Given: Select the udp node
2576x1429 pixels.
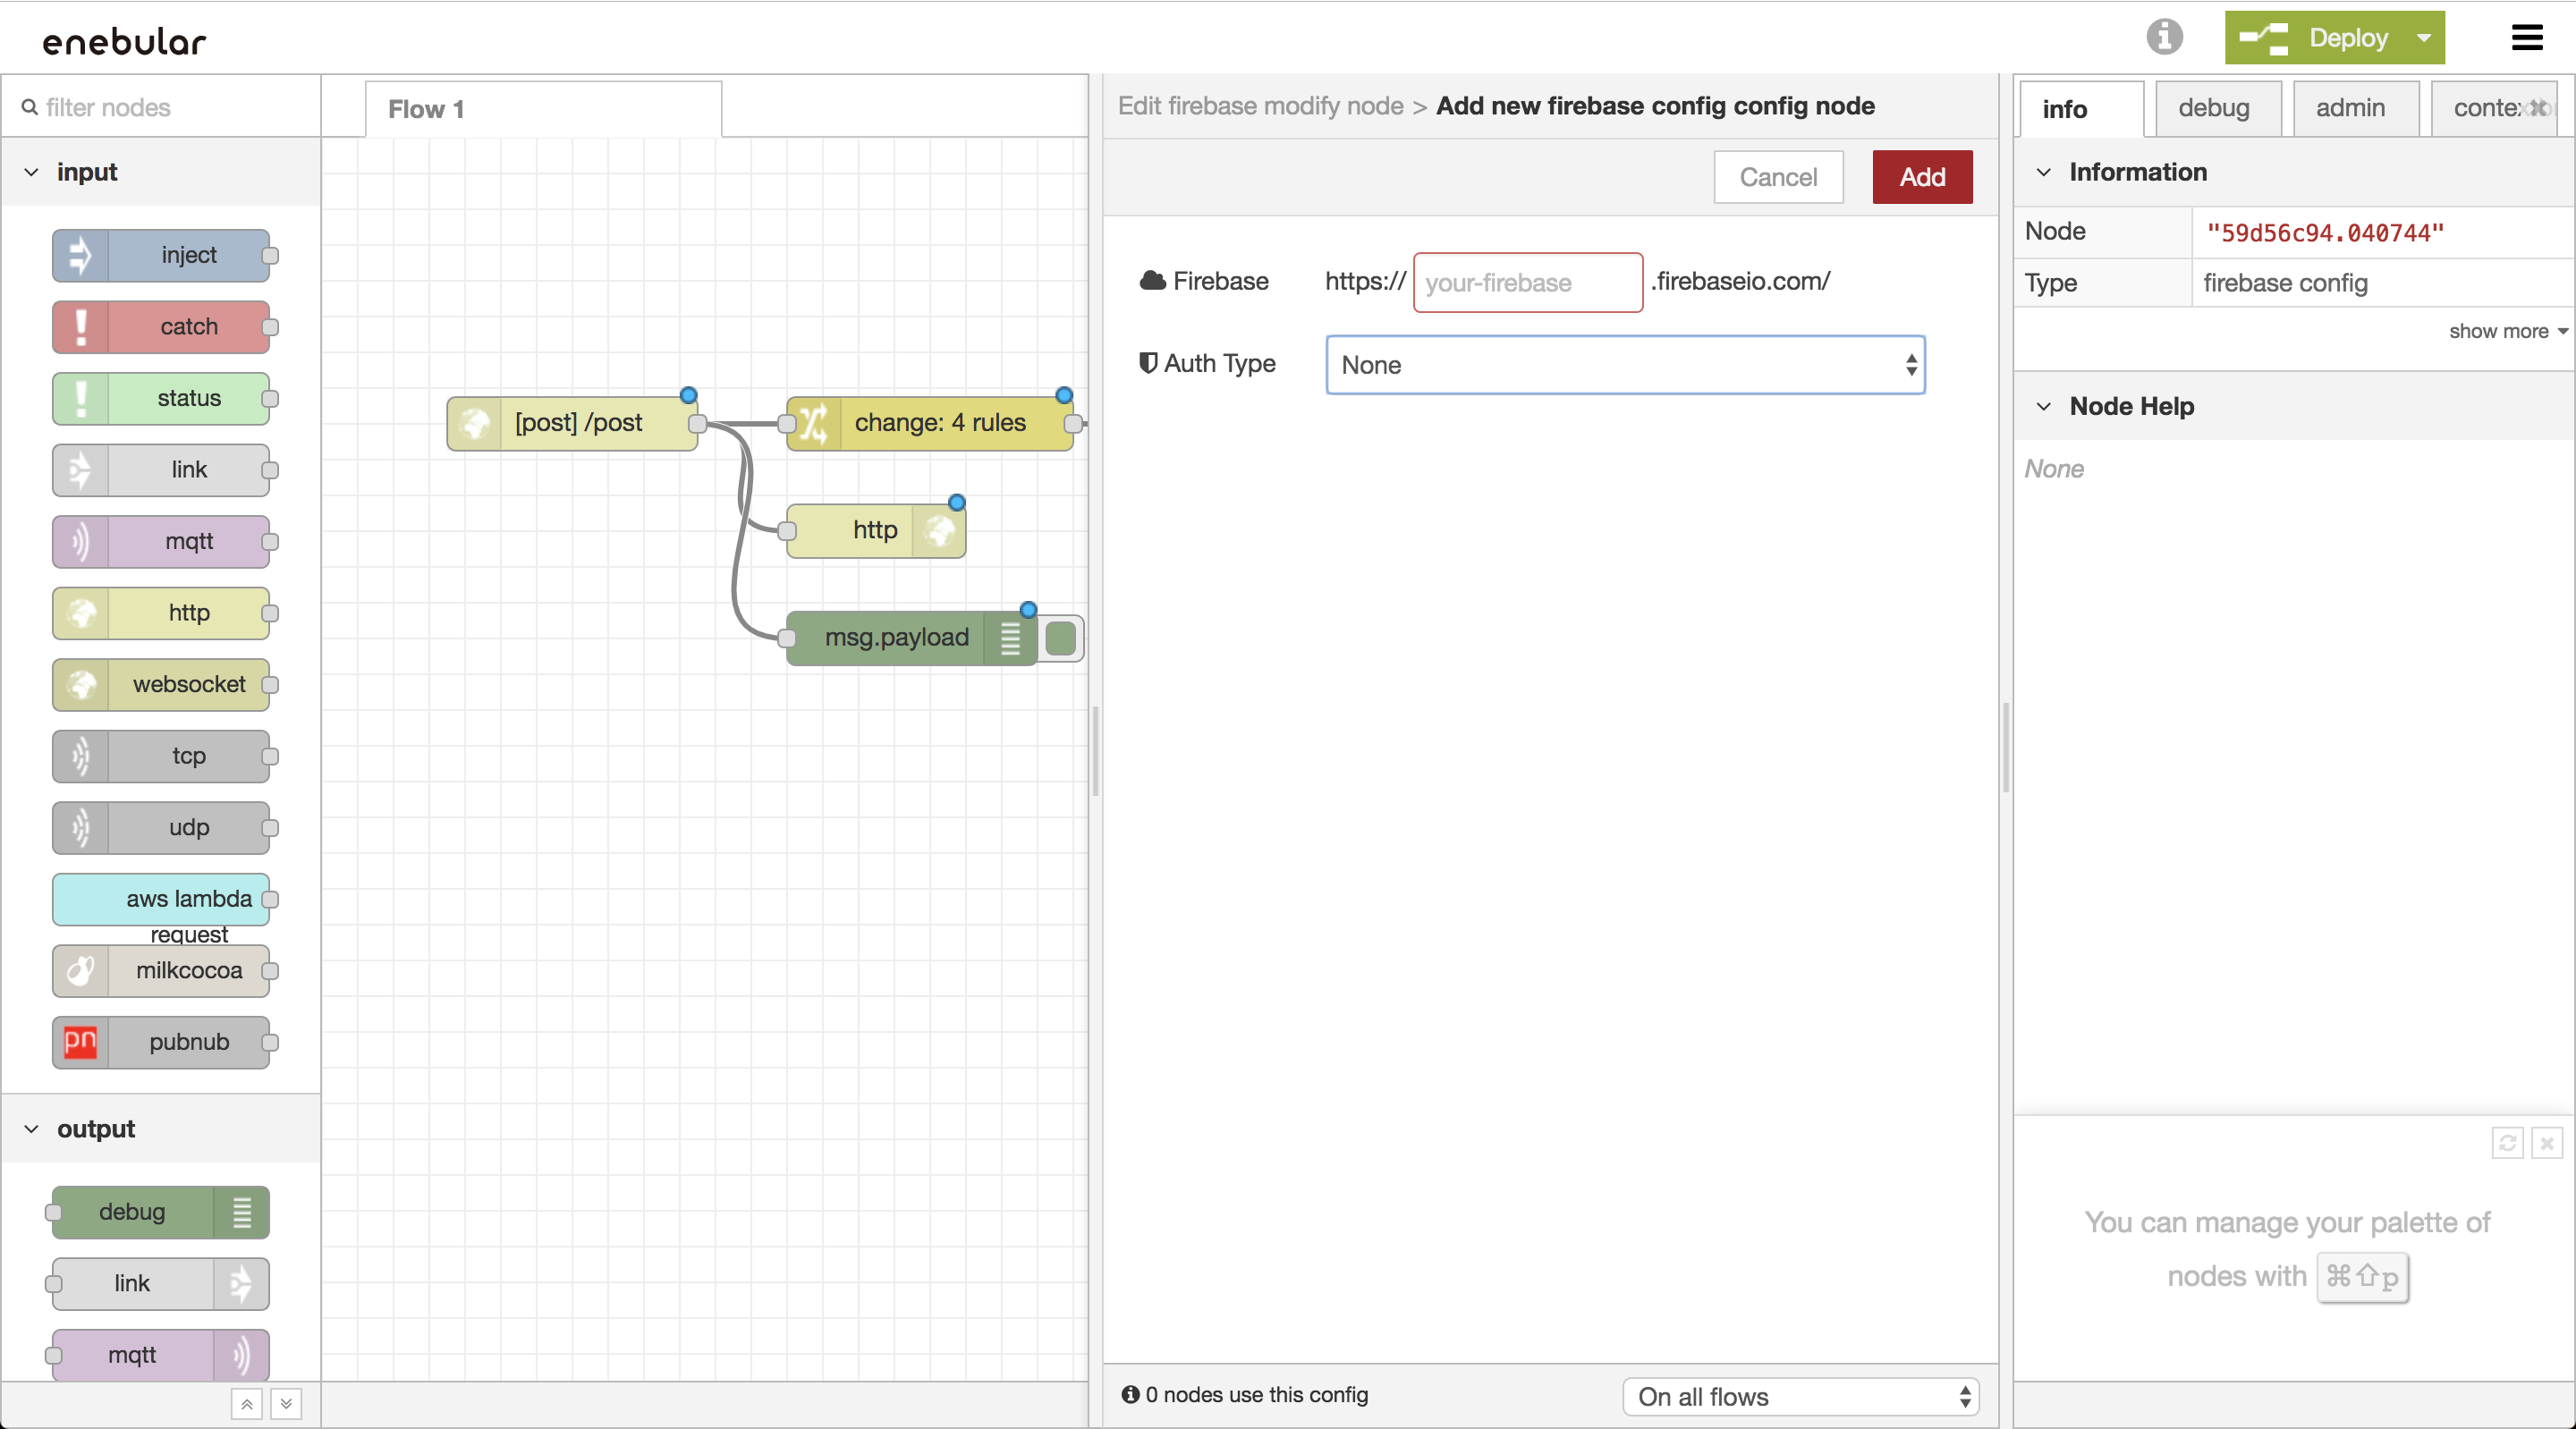Looking at the screenshot, I should pos(161,827).
